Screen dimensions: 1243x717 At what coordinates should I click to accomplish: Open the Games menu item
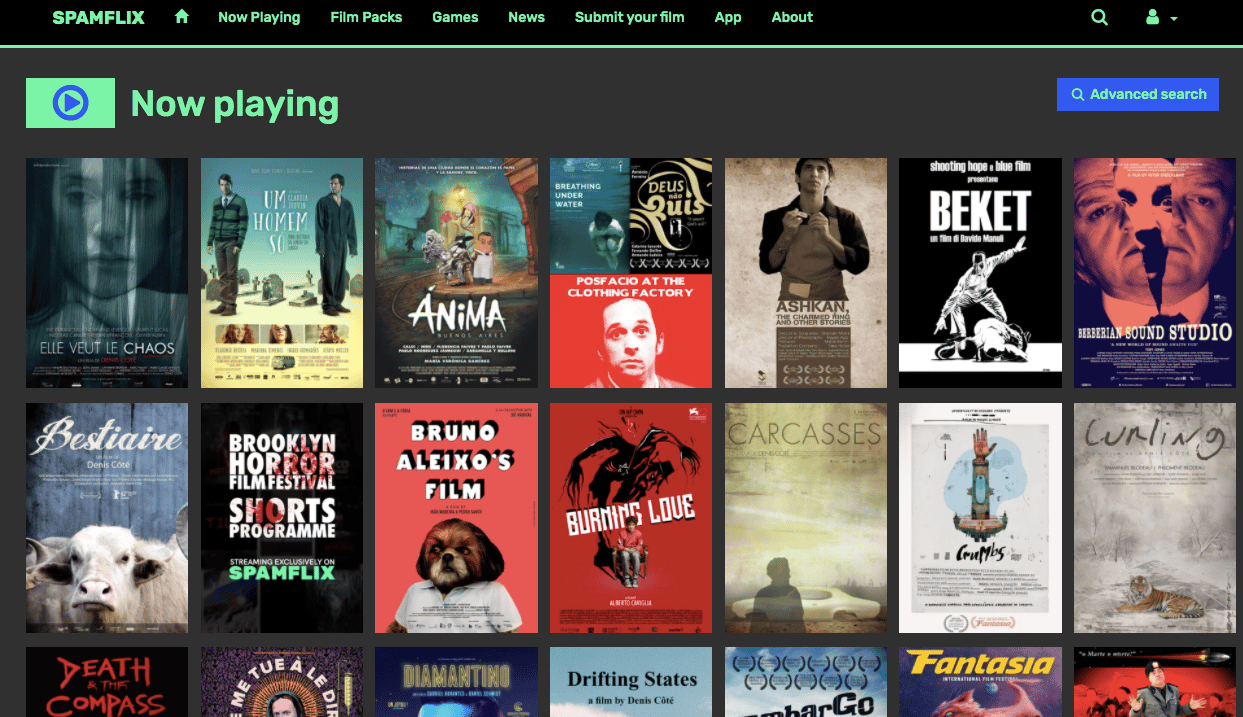click(455, 17)
